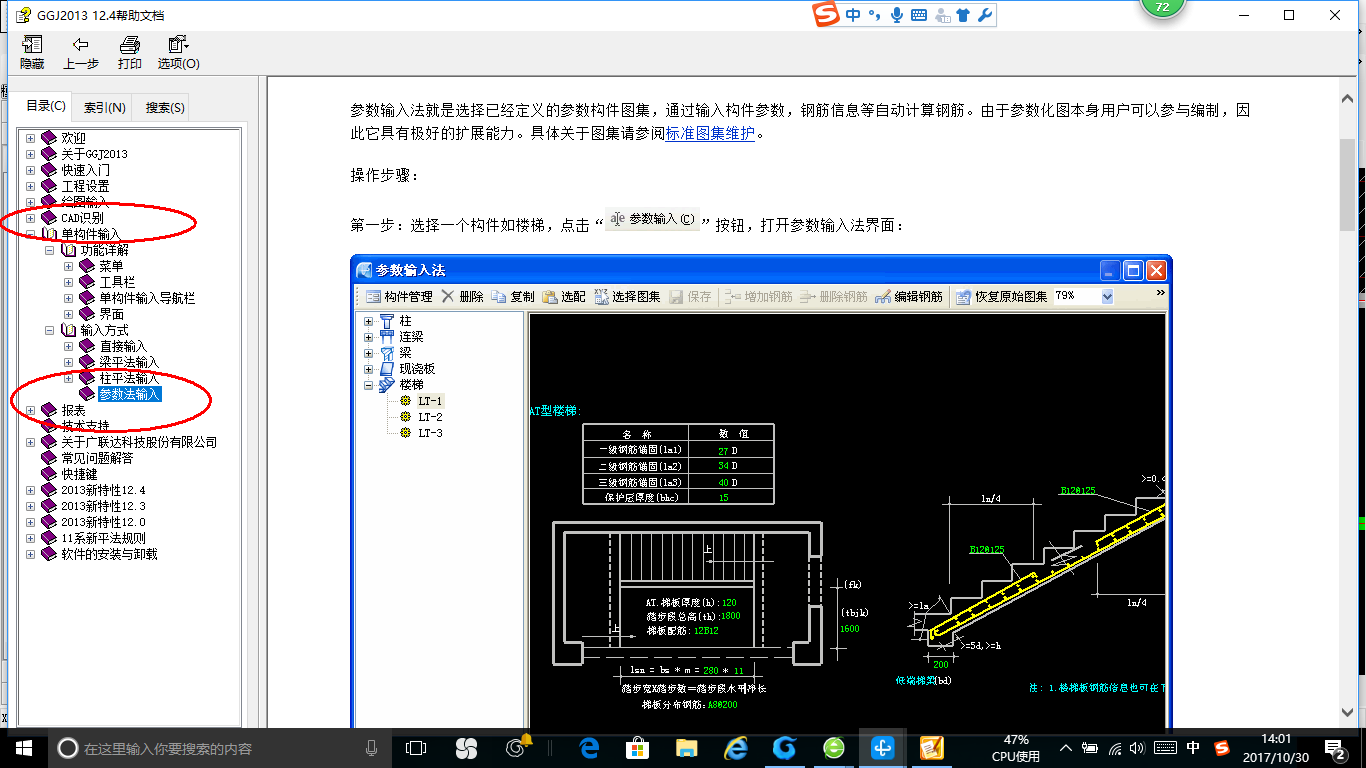Image resolution: width=1366 pixels, height=768 pixels.
Task: Collapse the 输入方式 tree node
Action: click(50, 330)
